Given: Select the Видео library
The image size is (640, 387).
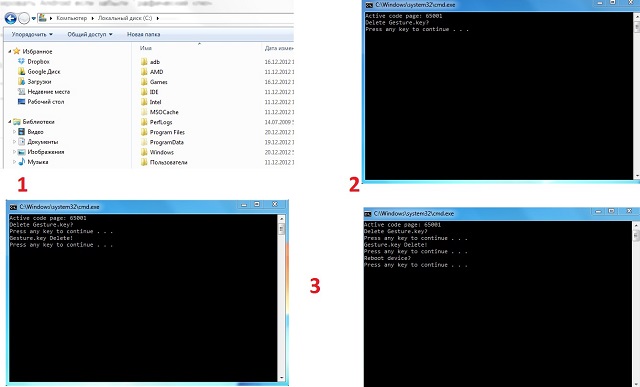Looking at the screenshot, I should [35, 132].
